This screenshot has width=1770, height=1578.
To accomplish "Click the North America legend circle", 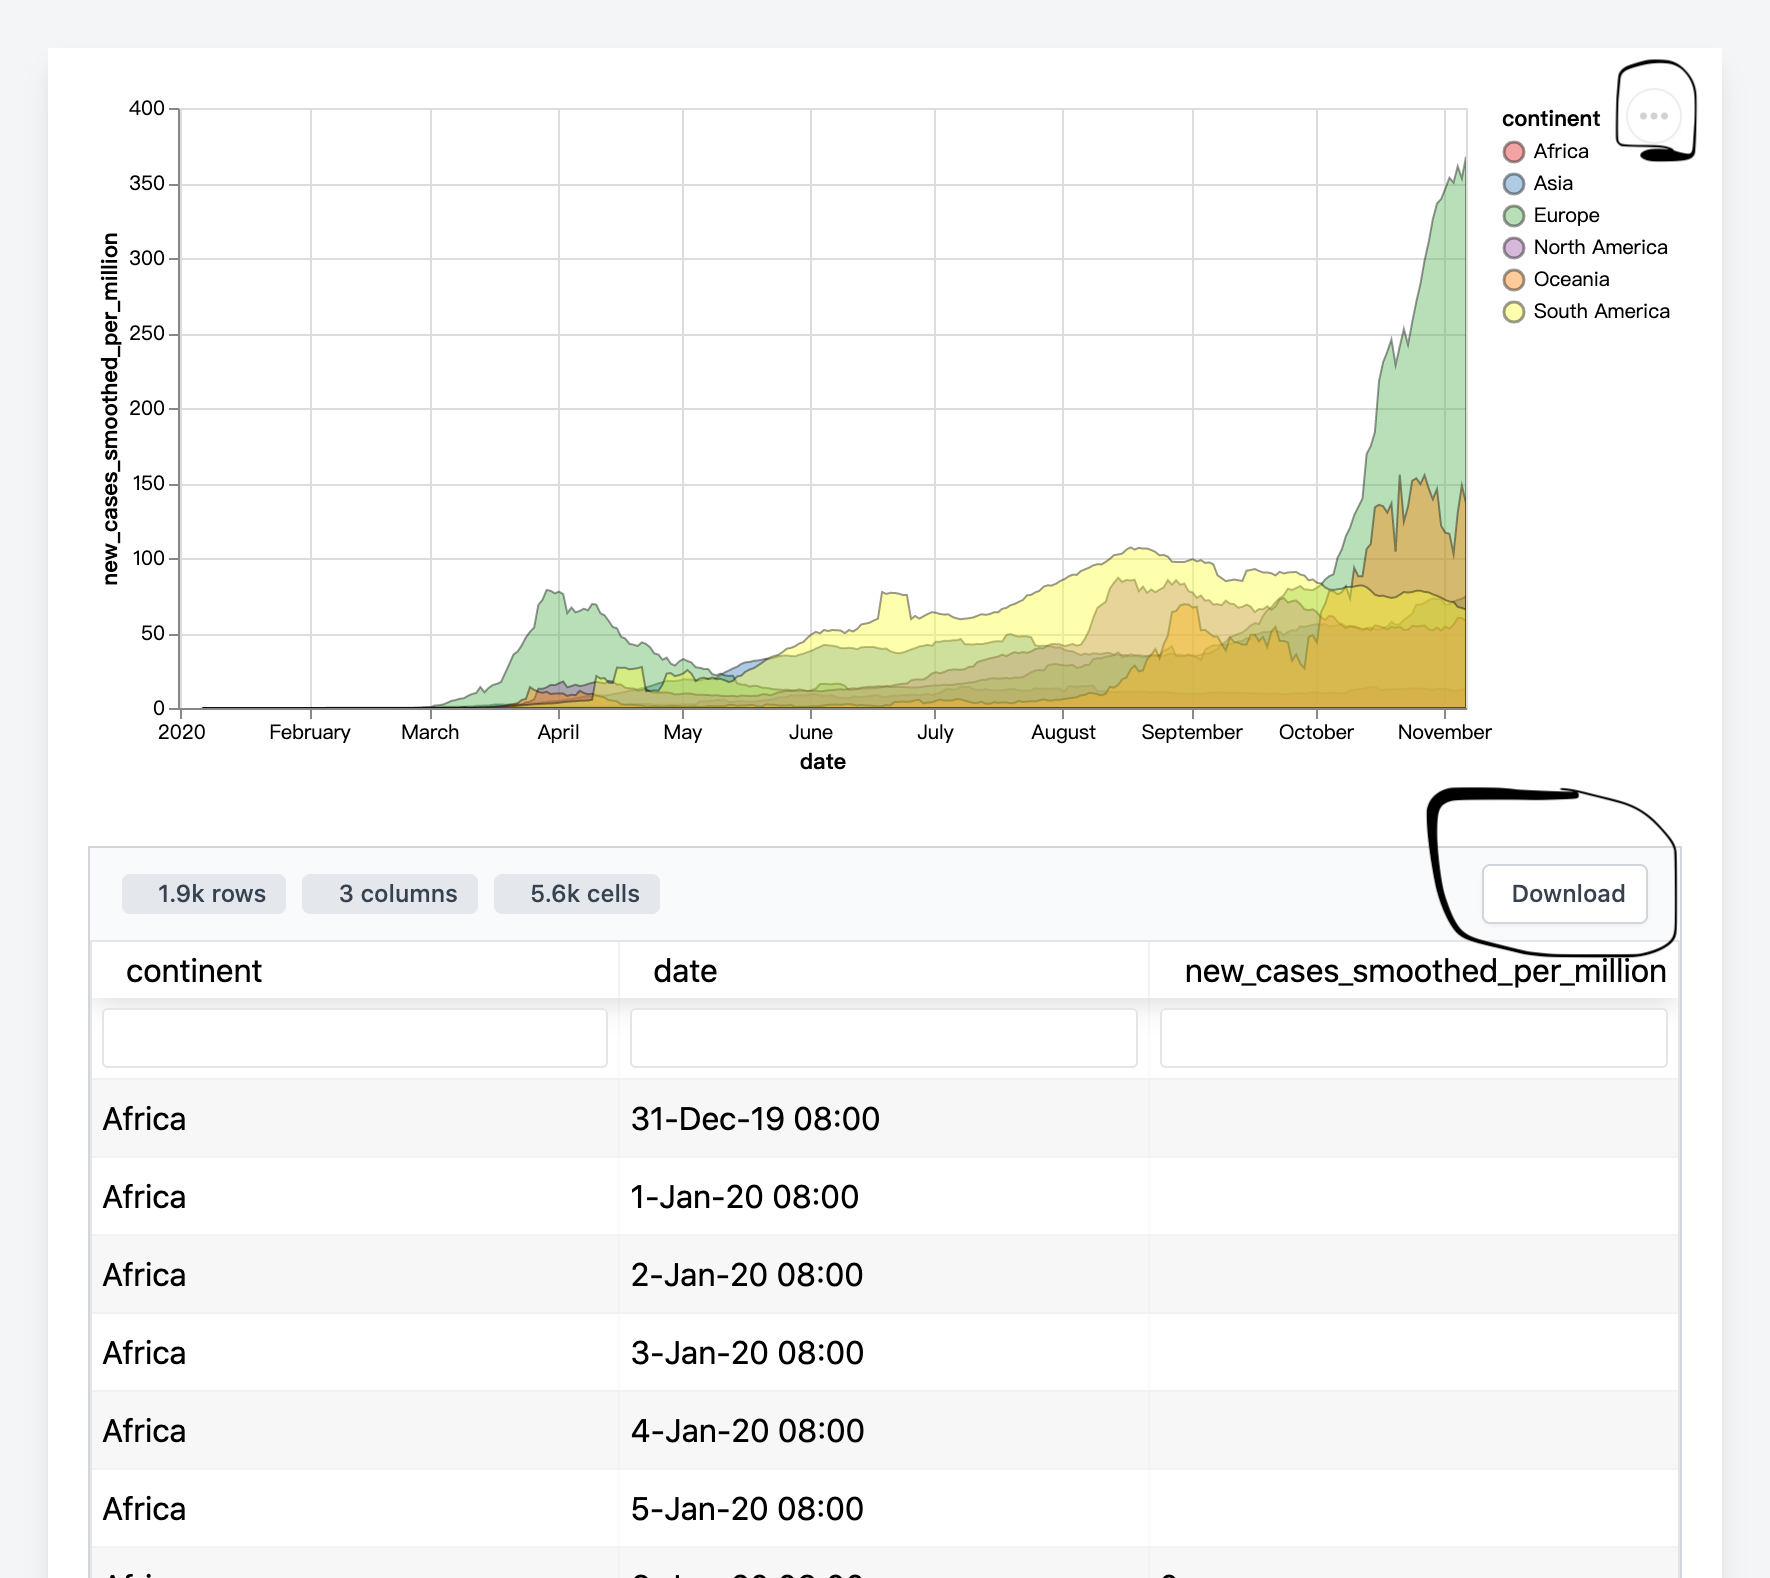I will pos(1513,248).
